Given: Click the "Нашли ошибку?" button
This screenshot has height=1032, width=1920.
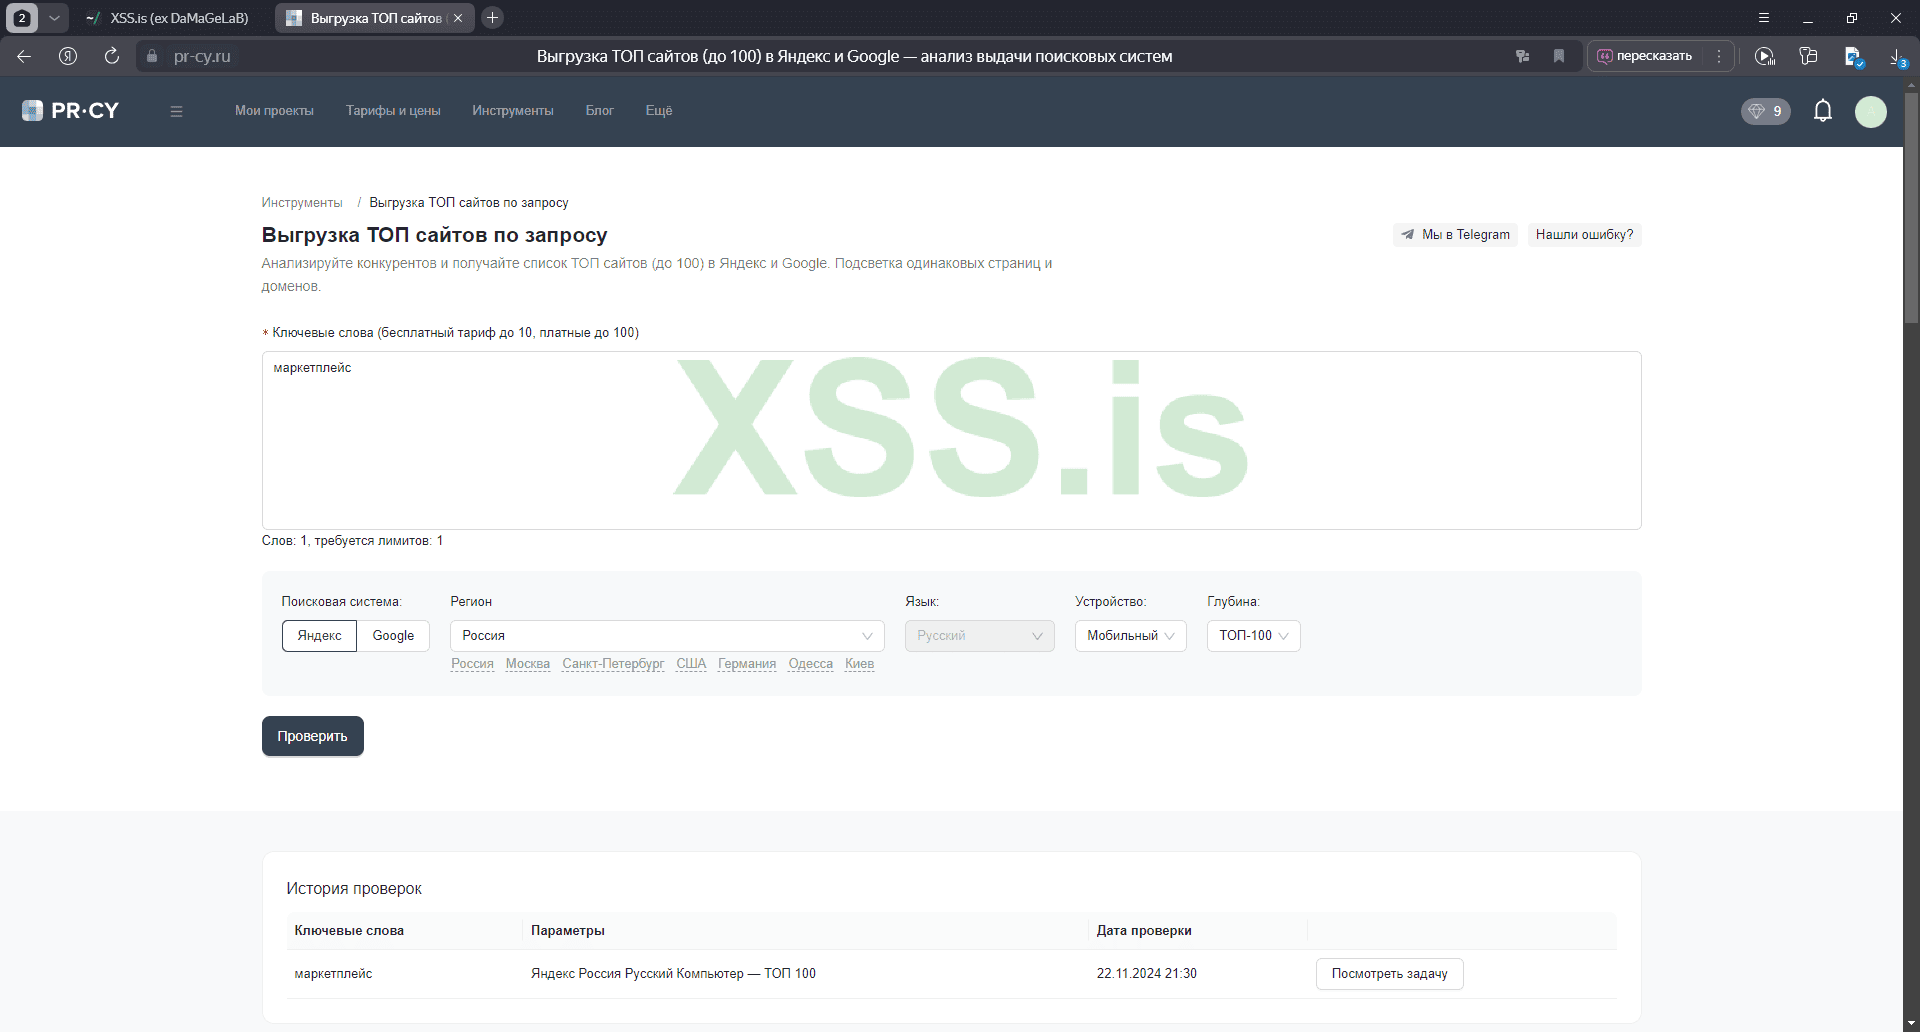Looking at the screenshot, I should (x=1584, y=235).
